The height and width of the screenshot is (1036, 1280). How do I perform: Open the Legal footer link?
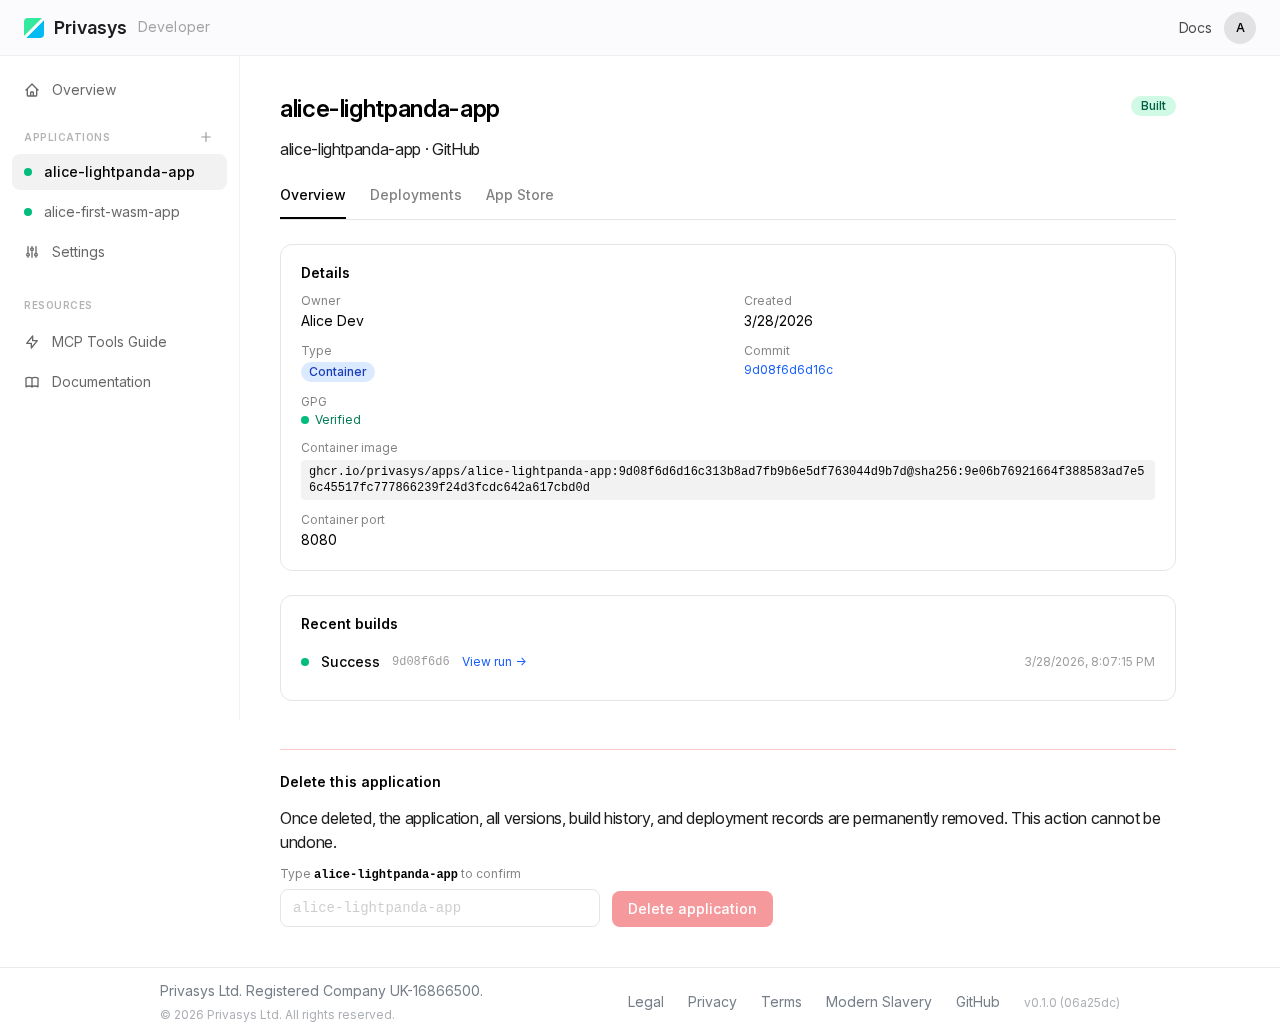(x=646, y=1002)
